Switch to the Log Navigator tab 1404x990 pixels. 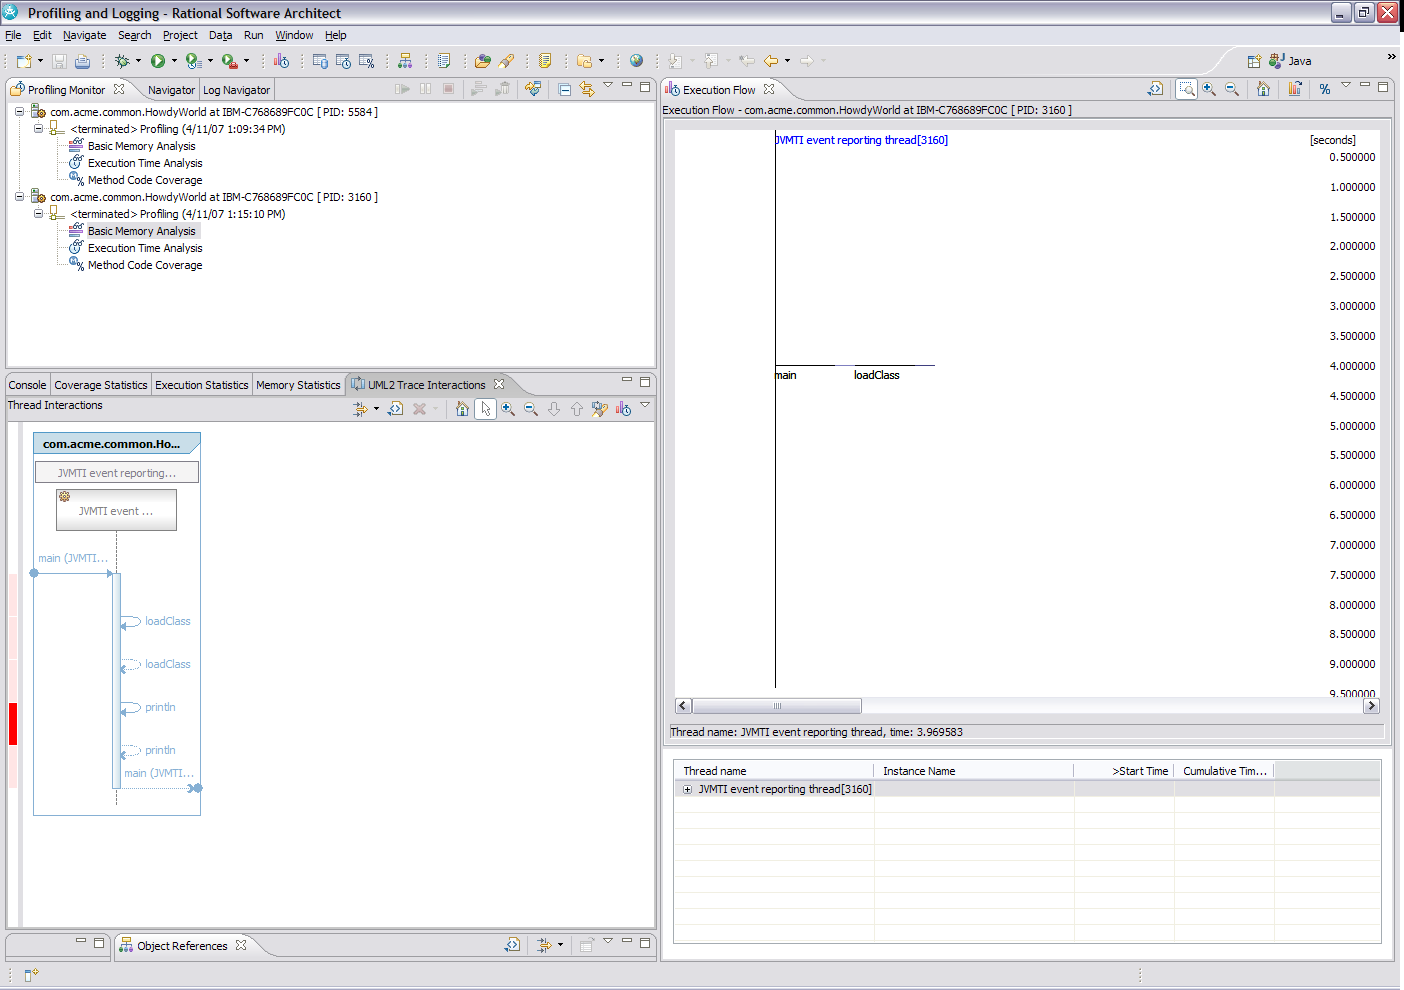pos(237,90)
